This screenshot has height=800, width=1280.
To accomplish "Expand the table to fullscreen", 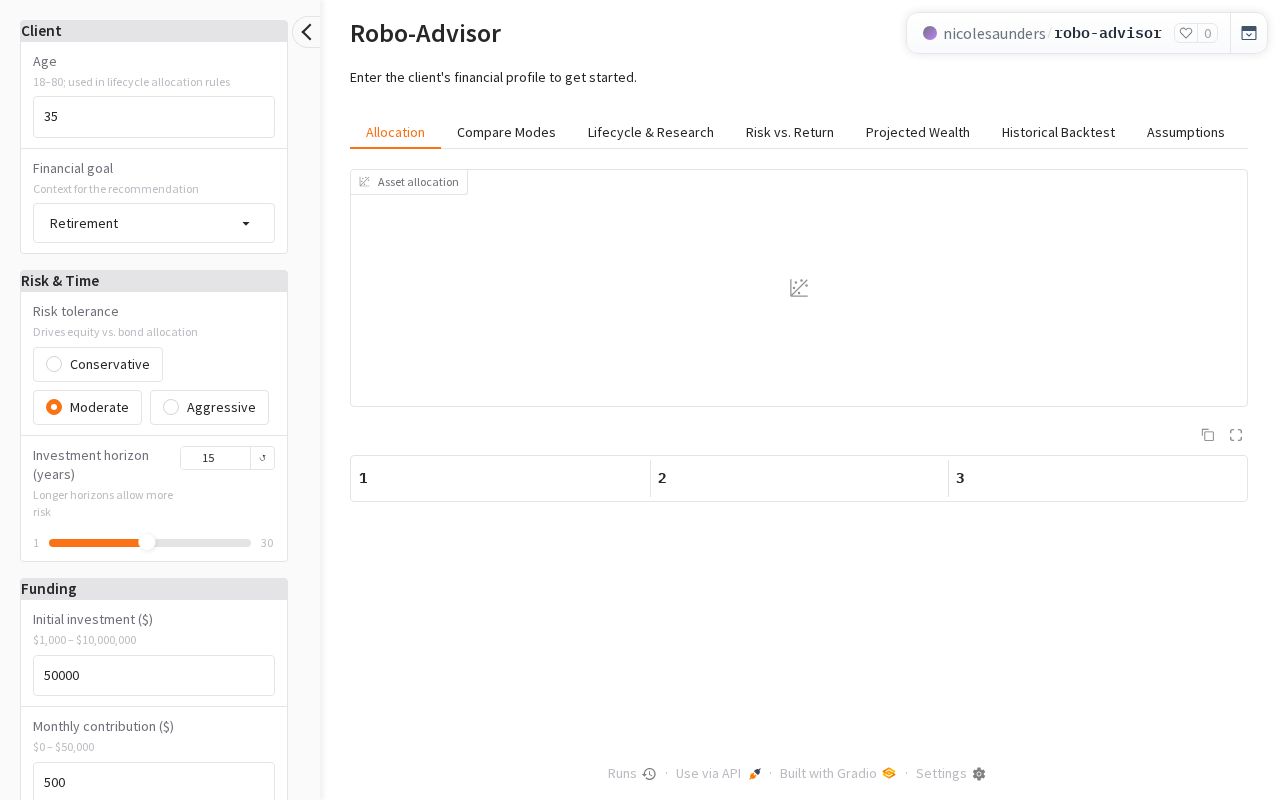I will [1236, 435].
